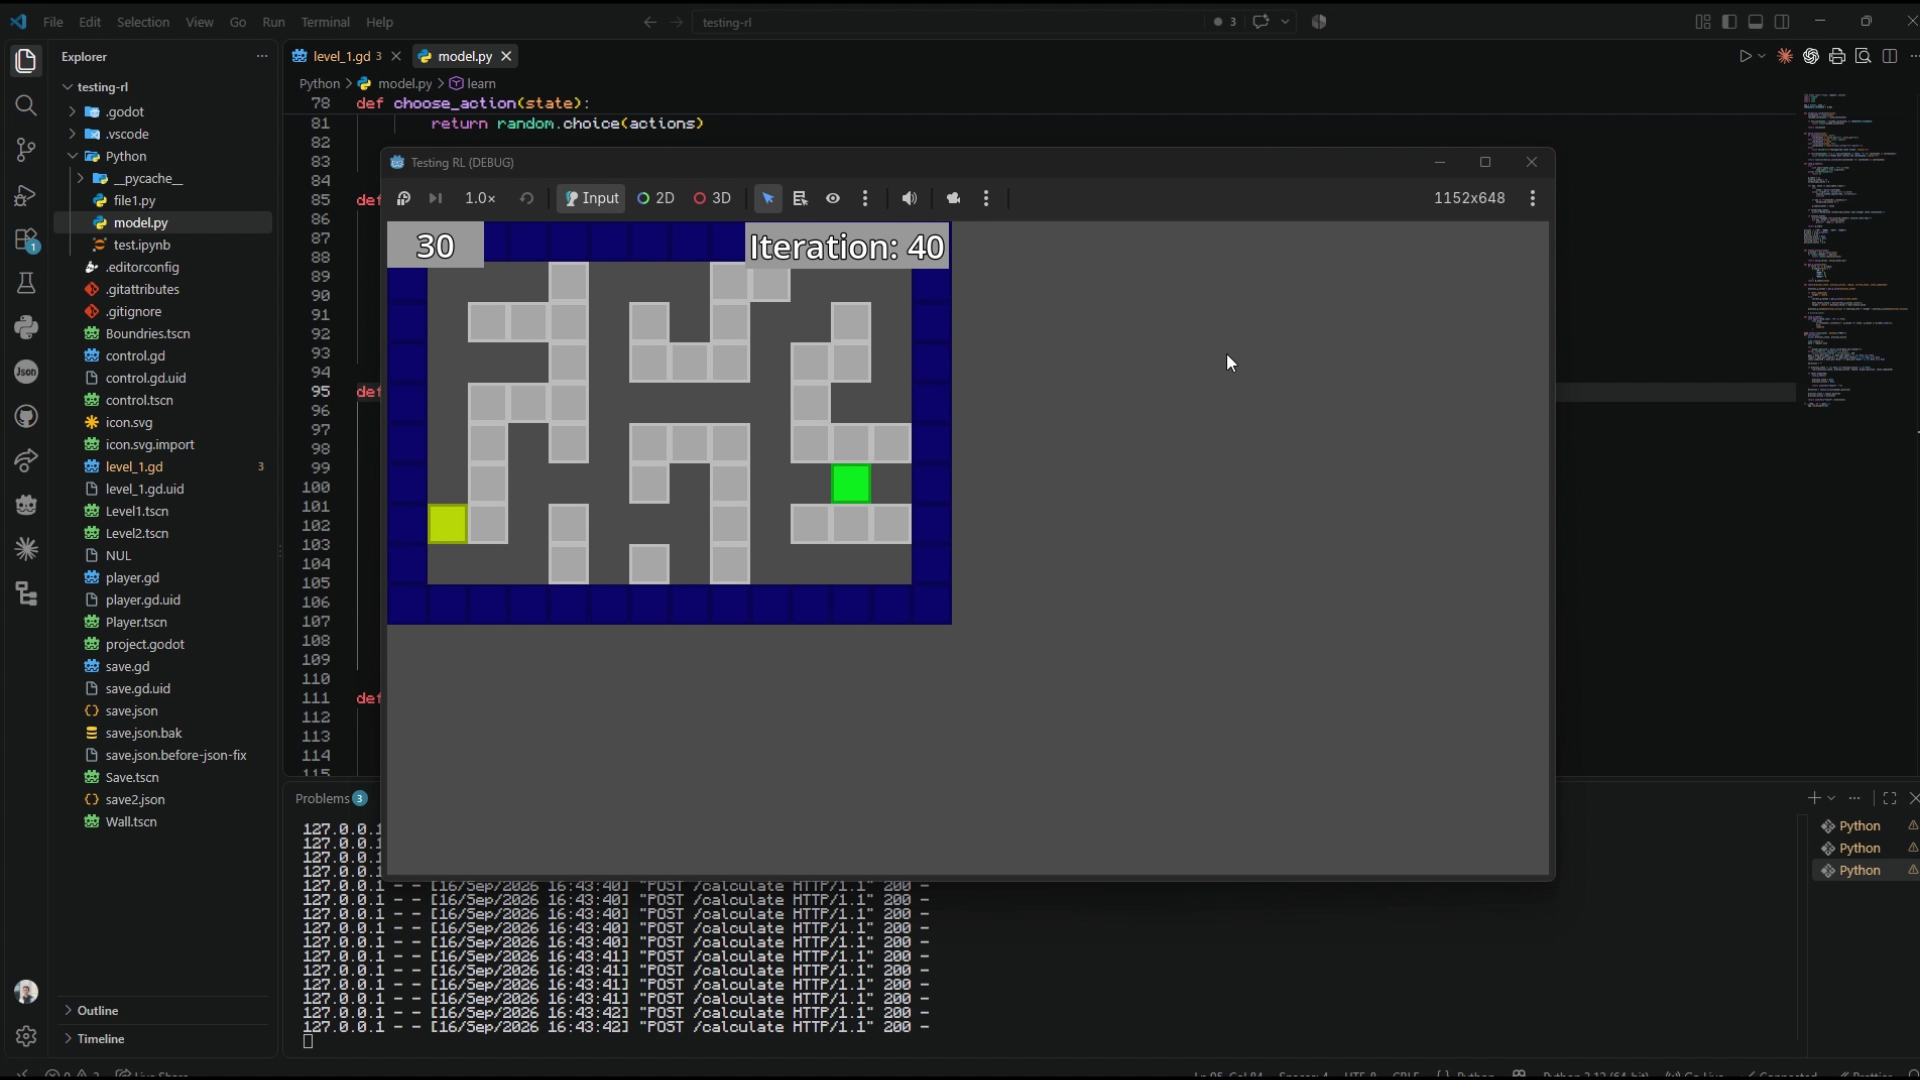Screen dimensions: 1920x1080
Task: Expand the Outline section
Action: (97, 1010)
